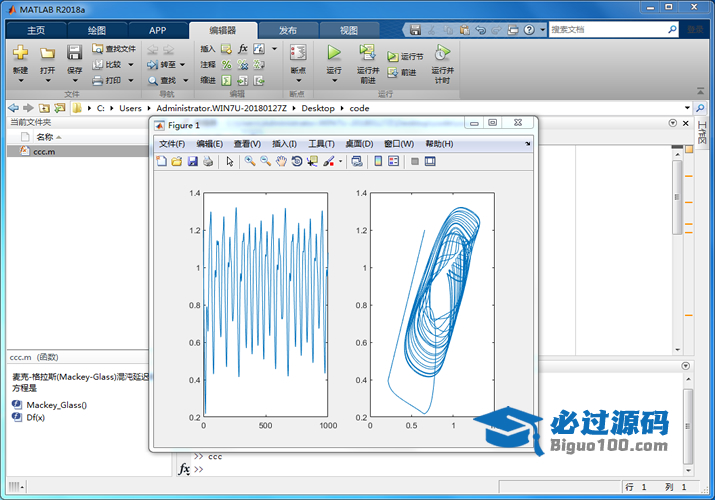
Task: Click the undo icon in quick access bar
Action: tap(481, 30)
